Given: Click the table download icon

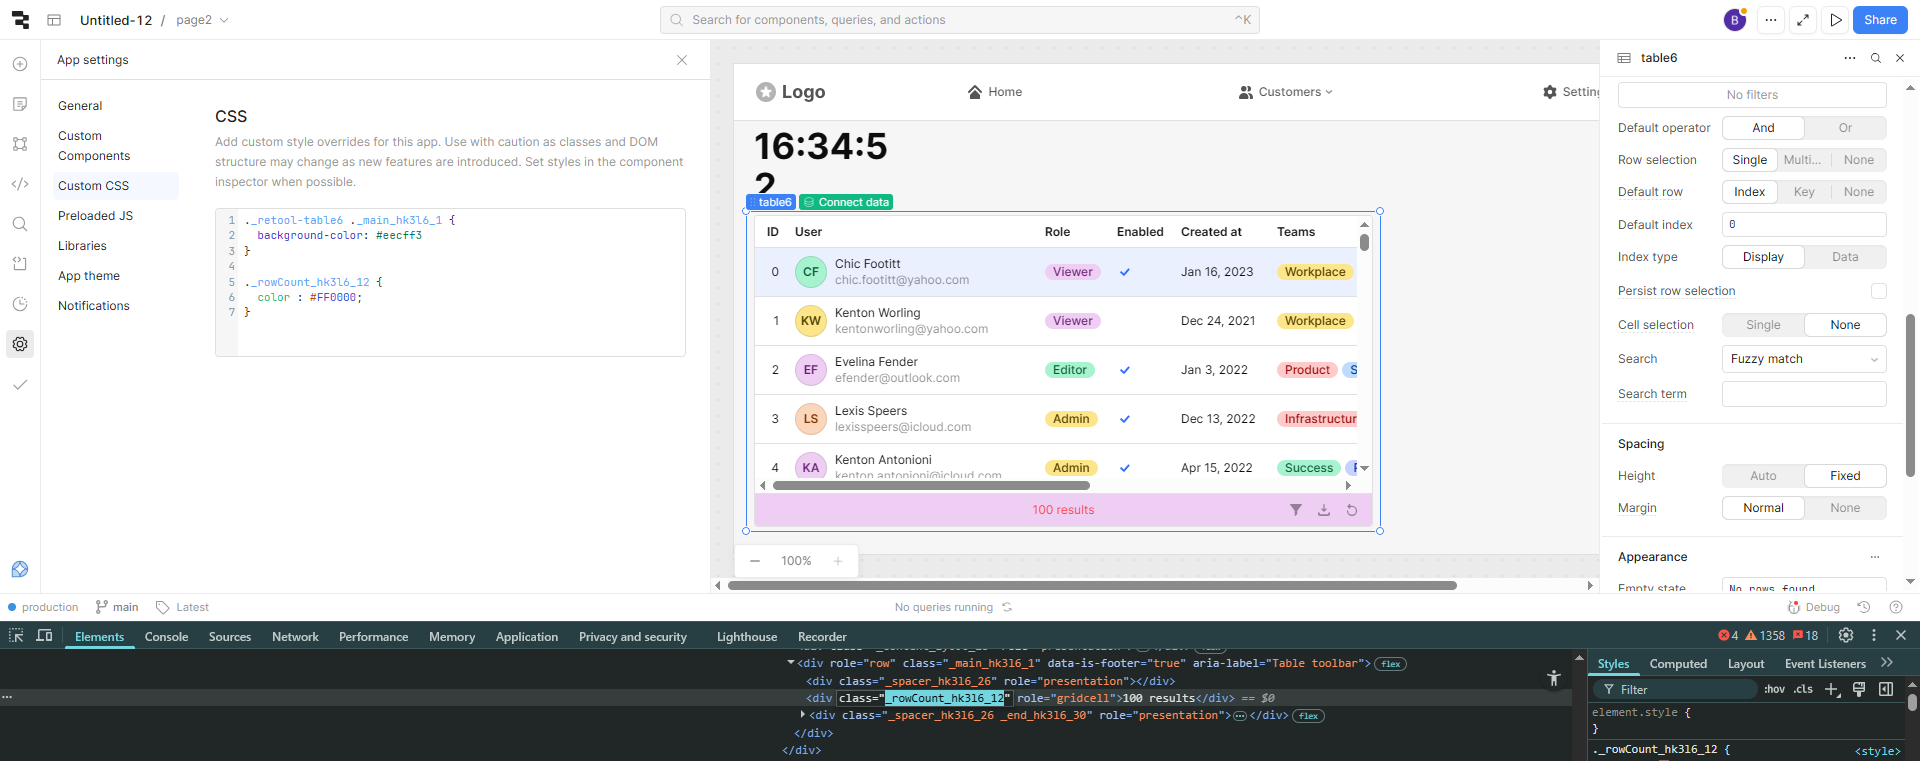Looking at the screenshot, I should pyautogui.click(x=1324, y=510).
